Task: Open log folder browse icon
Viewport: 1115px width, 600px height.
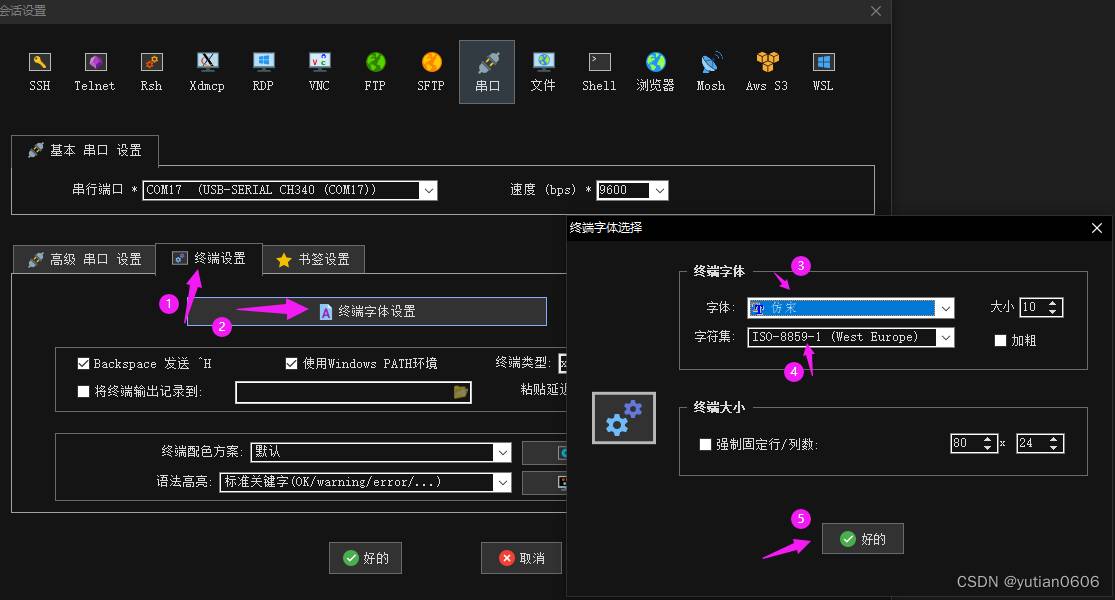Action: point(461,392)
